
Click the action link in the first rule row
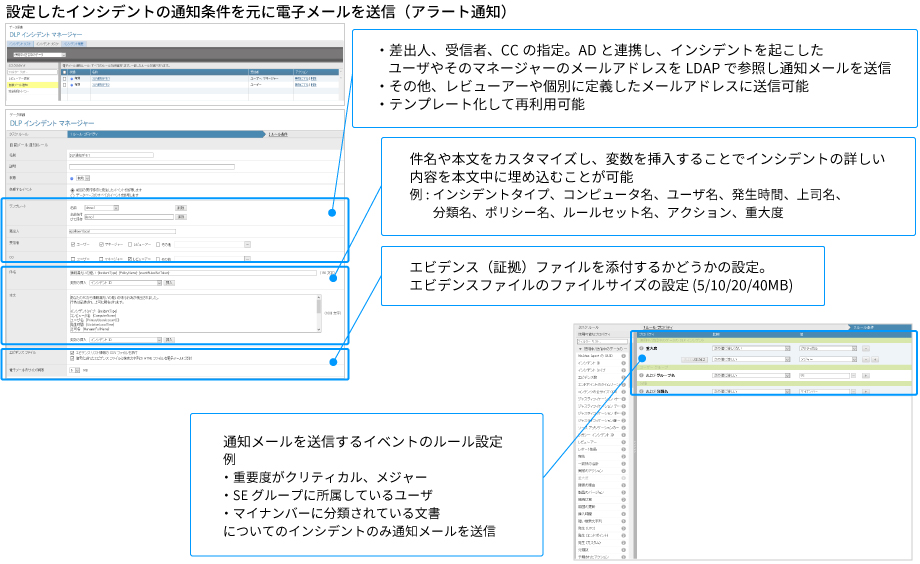(x=301, y=79)
